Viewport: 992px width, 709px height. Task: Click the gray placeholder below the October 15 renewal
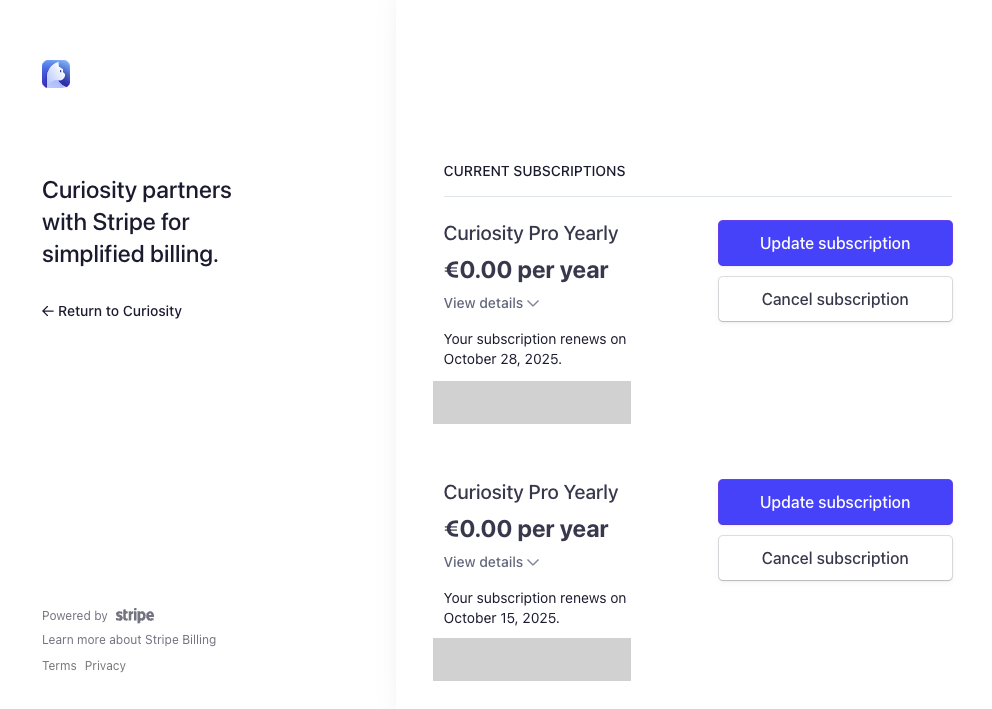click(531, 659)
